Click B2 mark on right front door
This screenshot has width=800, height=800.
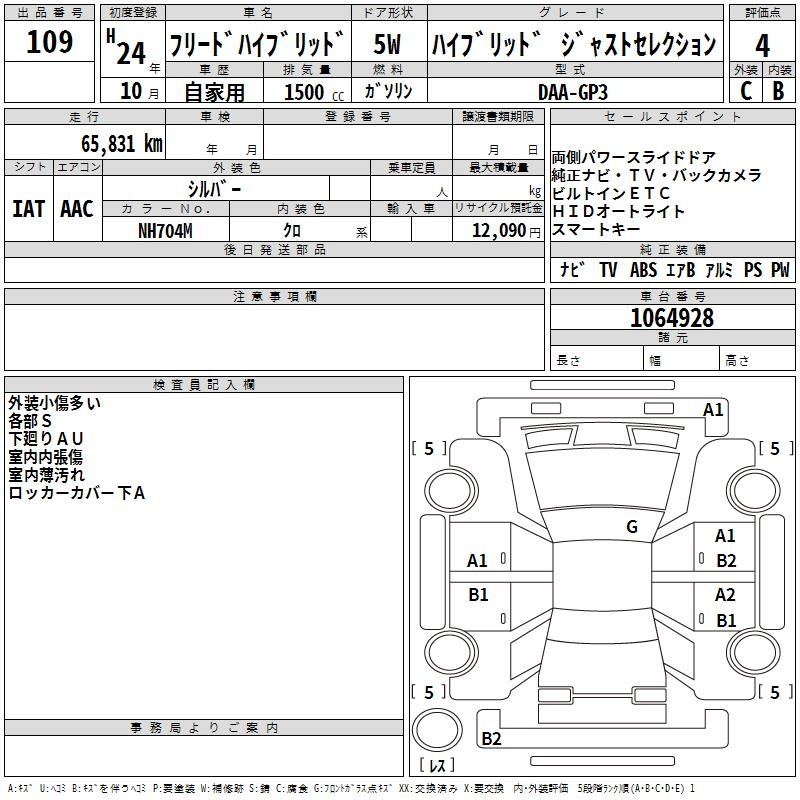726,561
